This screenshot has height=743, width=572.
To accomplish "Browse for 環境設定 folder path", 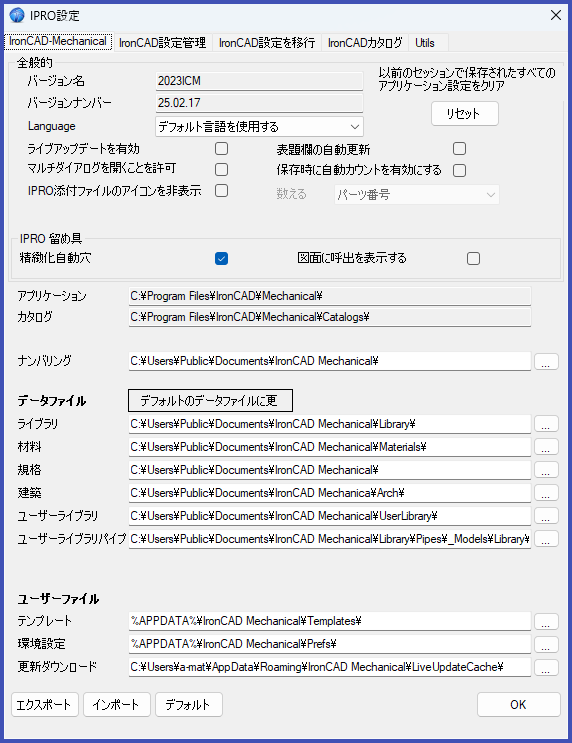I will 546,644.
